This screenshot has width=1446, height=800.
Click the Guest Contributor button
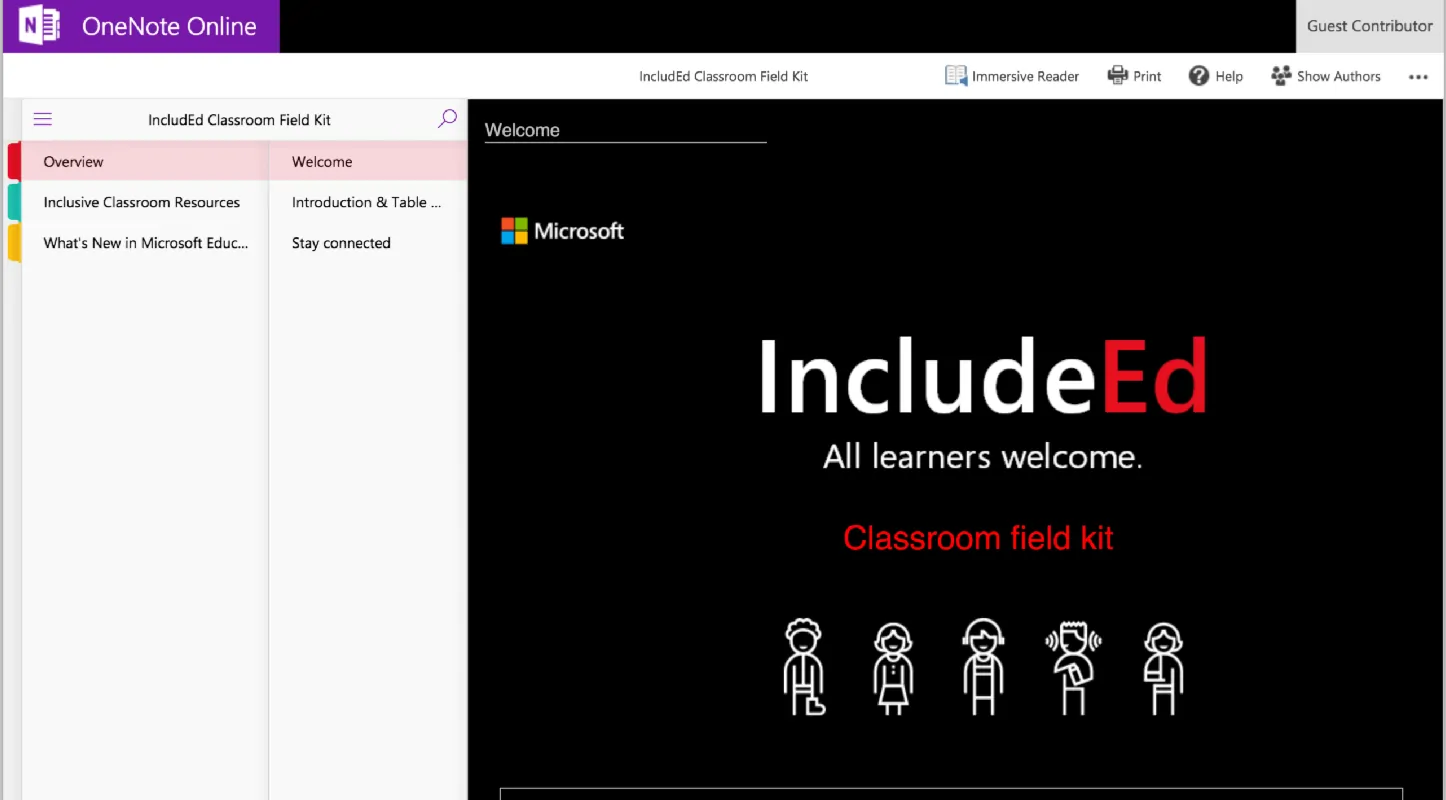click(x=1369, y=26)
